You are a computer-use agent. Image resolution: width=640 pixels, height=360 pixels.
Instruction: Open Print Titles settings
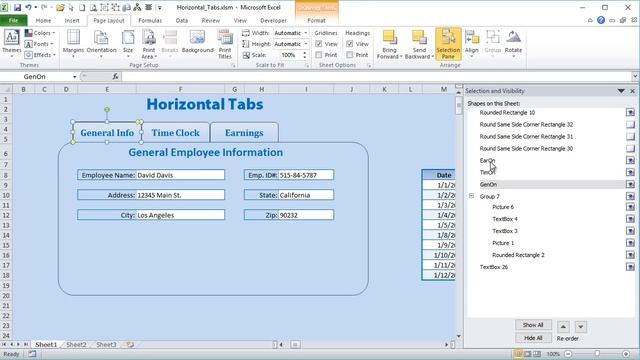coord(225,44)
